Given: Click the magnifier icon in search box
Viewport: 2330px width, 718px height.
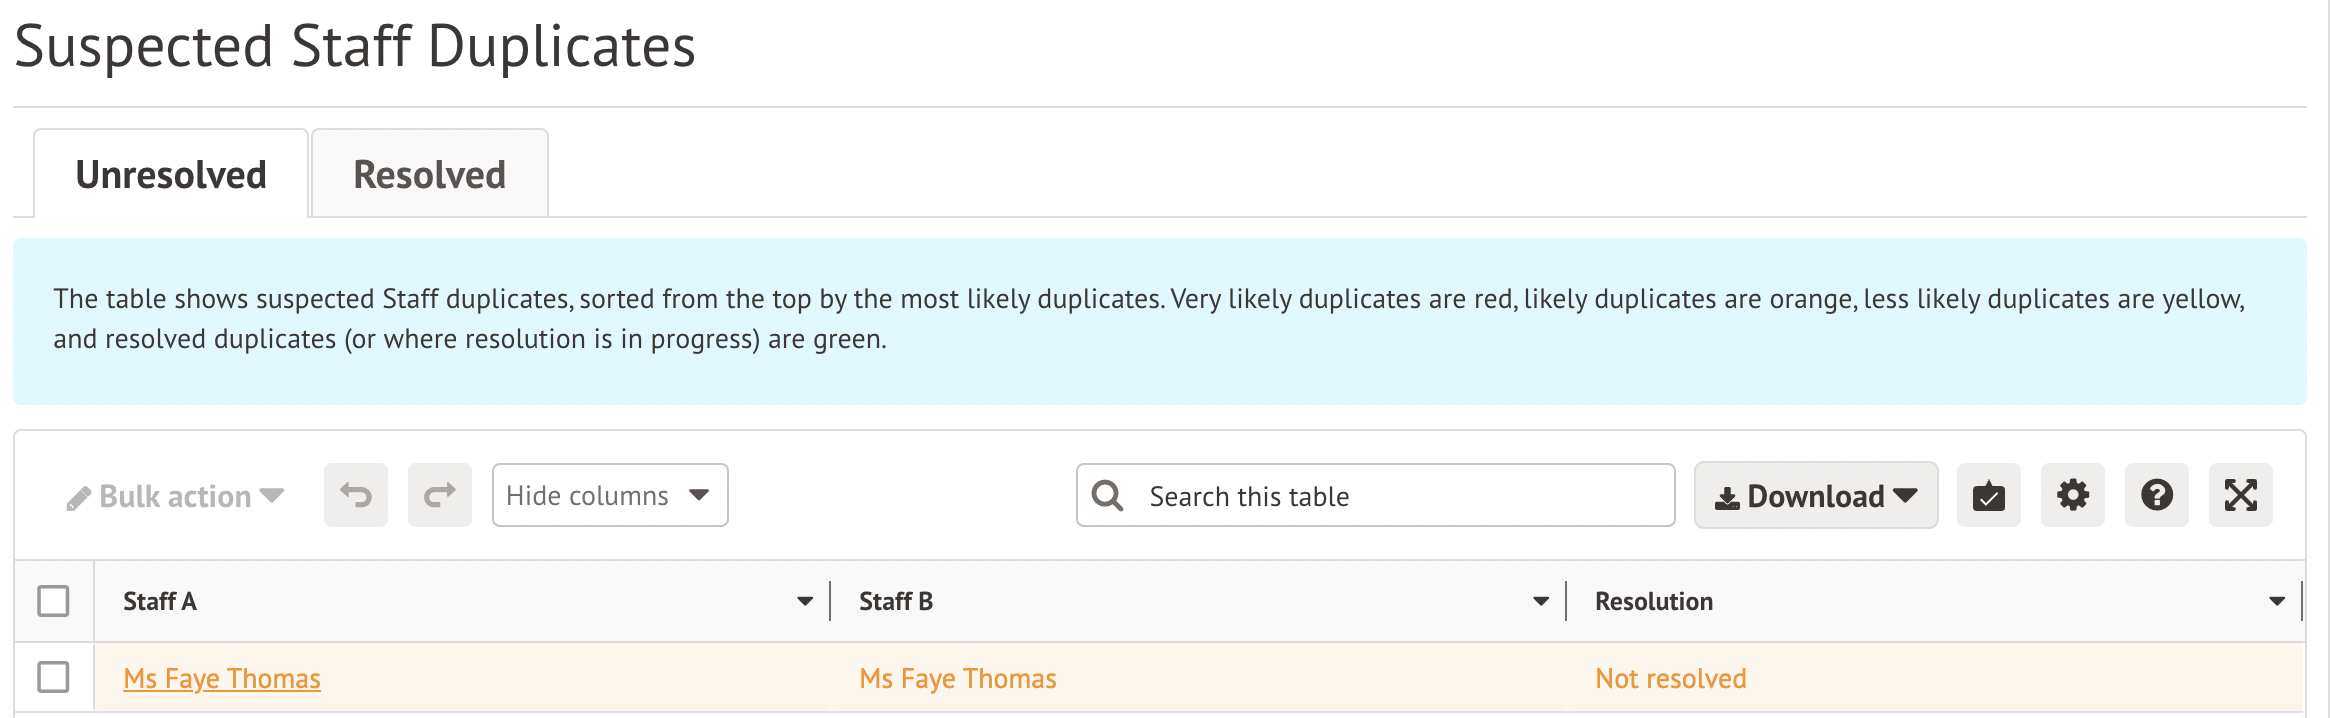Looking at the screenshot, I should (1107, 495).
